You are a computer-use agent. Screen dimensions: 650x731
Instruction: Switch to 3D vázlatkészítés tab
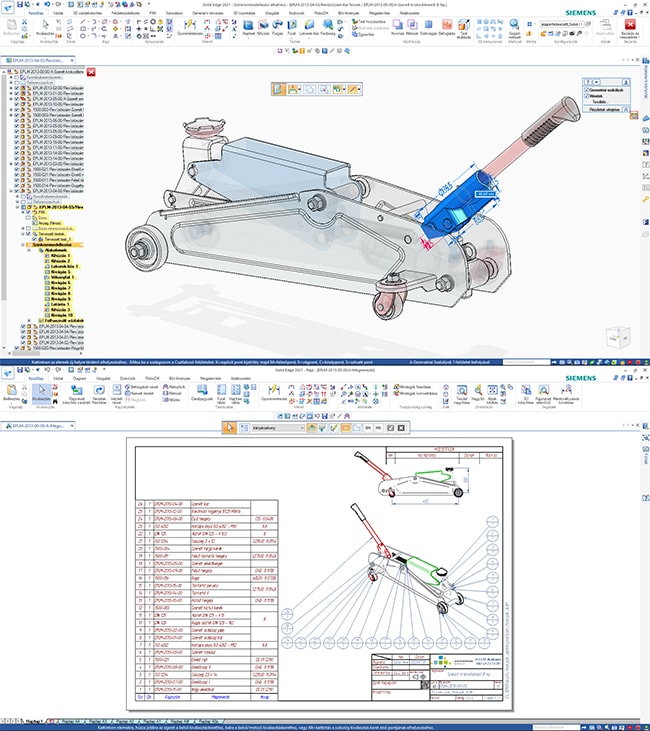pos(87,13)
